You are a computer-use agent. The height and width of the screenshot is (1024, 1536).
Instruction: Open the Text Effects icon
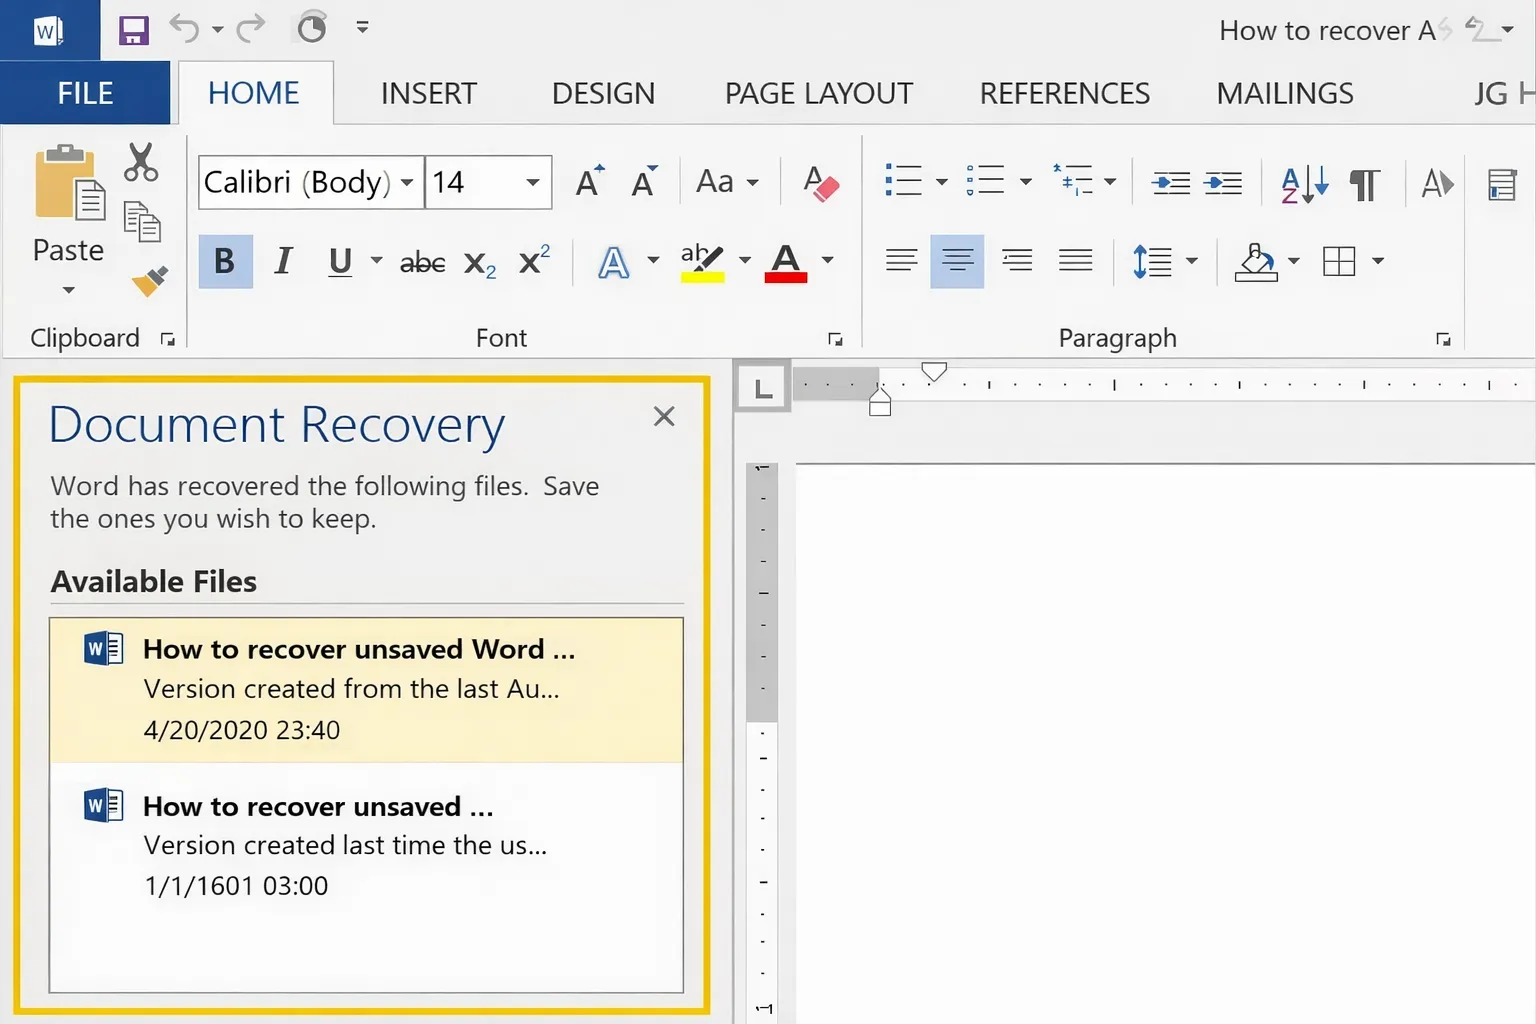[x=613, y=260]
